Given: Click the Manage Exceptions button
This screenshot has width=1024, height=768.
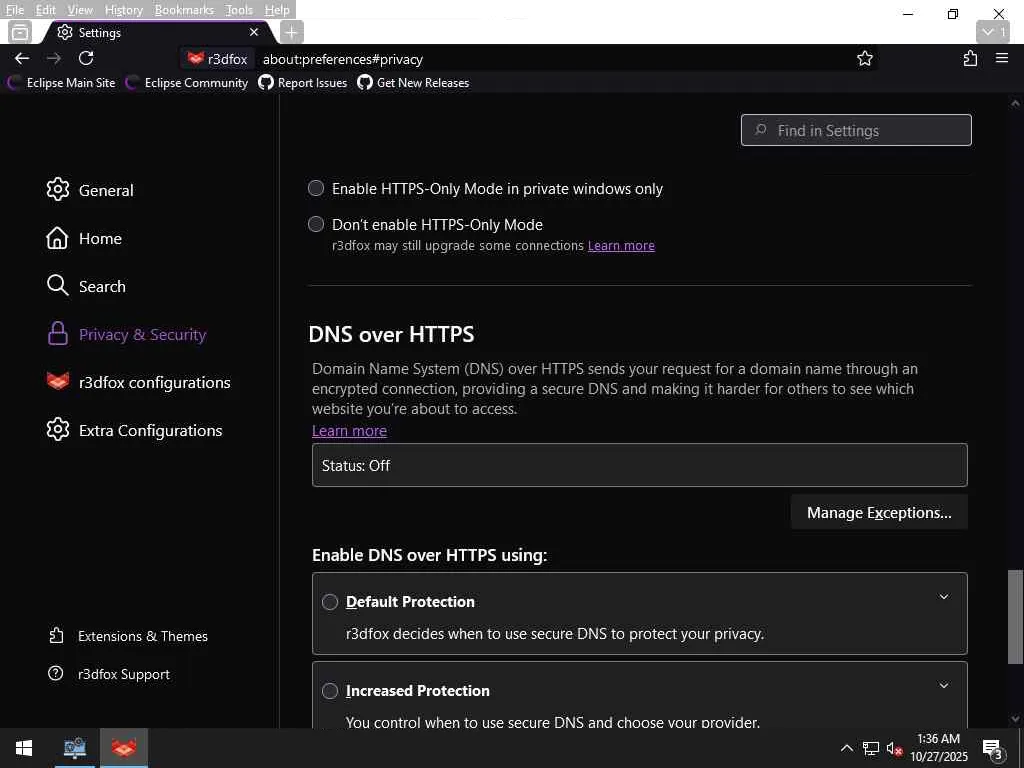Looking at the screenshot, I should (879, 512).
